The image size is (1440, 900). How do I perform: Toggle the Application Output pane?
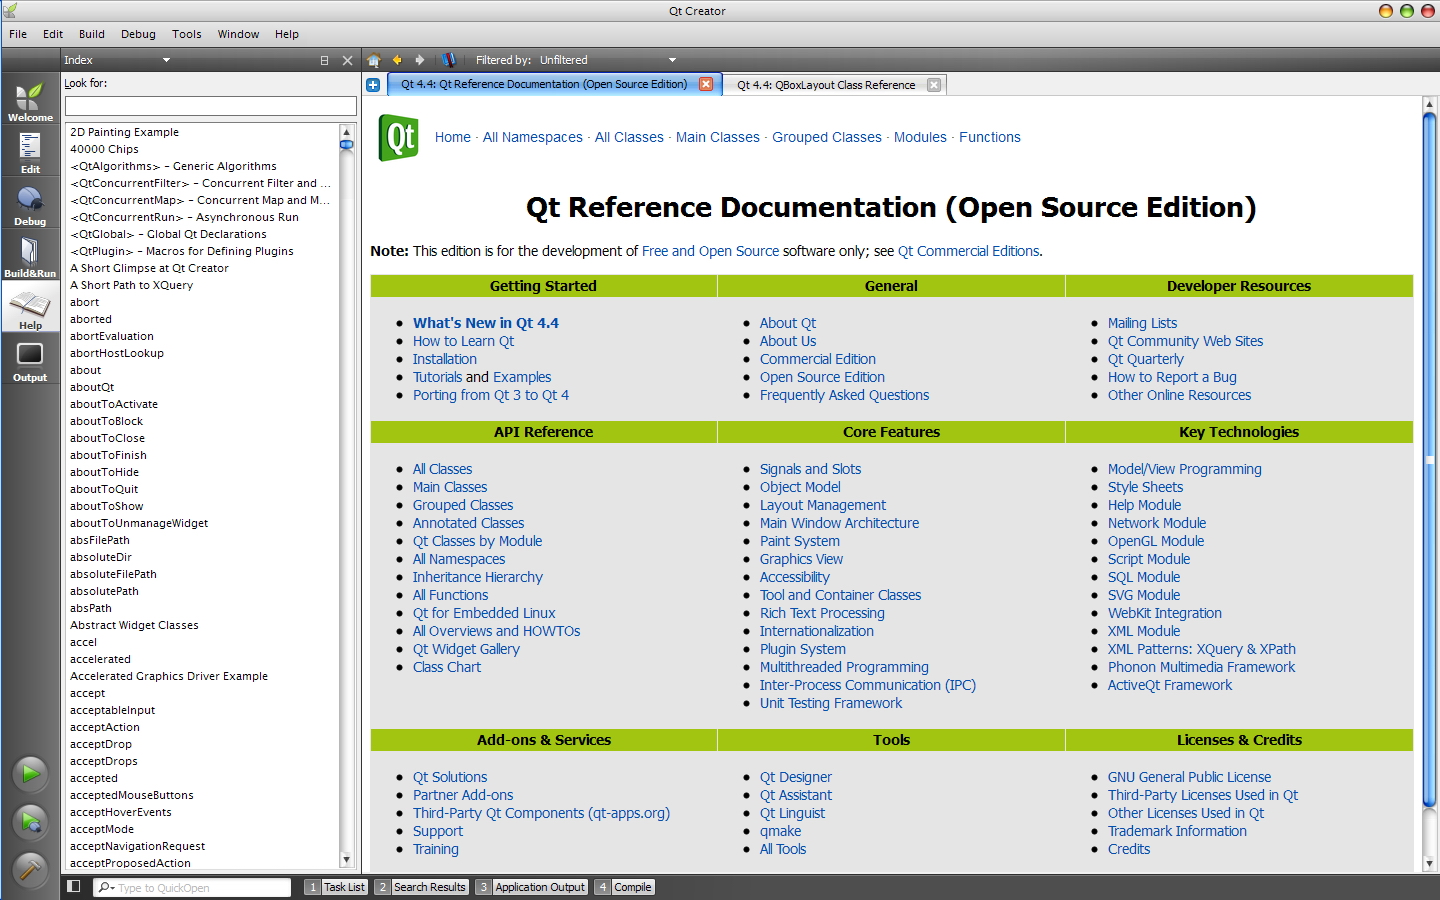pyautogui.click(x=531, y=887)
